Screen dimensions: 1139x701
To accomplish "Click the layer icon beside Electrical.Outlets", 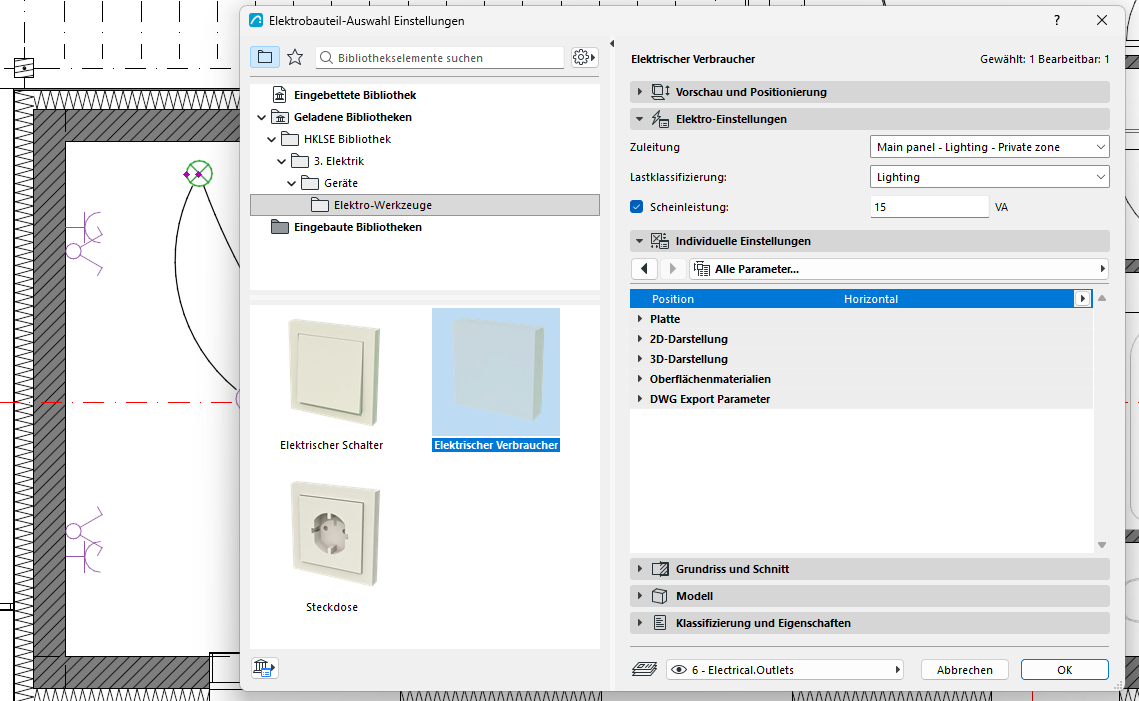I will (x=644, y=670).
